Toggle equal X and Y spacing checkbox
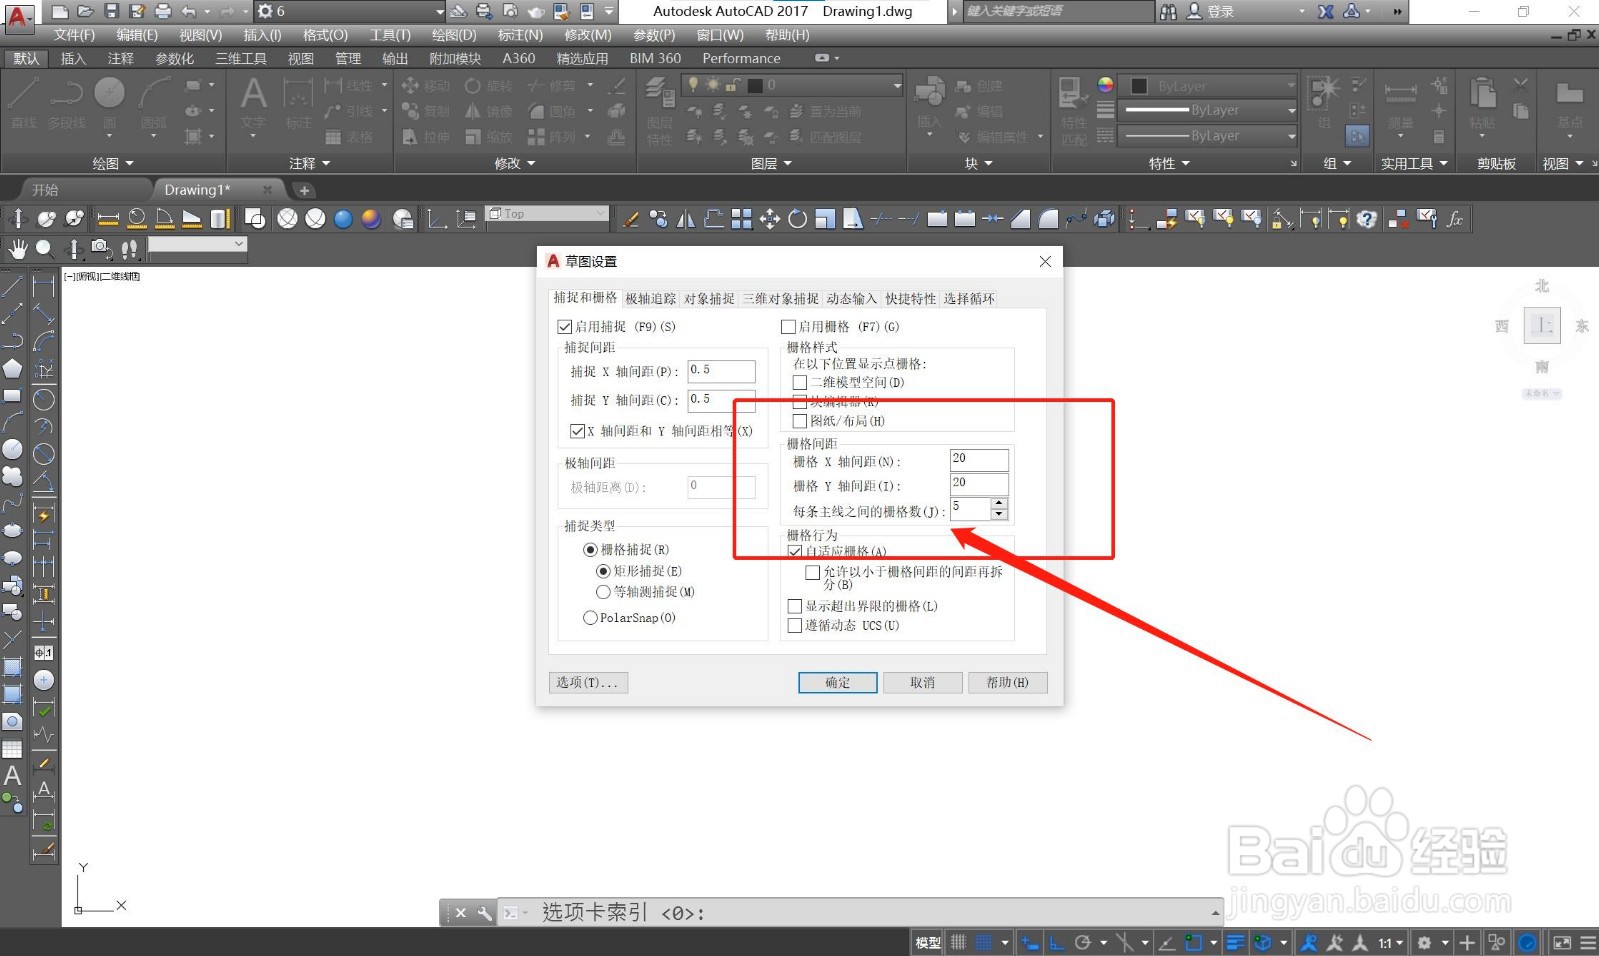This screenshot has height=956, width=1599. [577, 431]
